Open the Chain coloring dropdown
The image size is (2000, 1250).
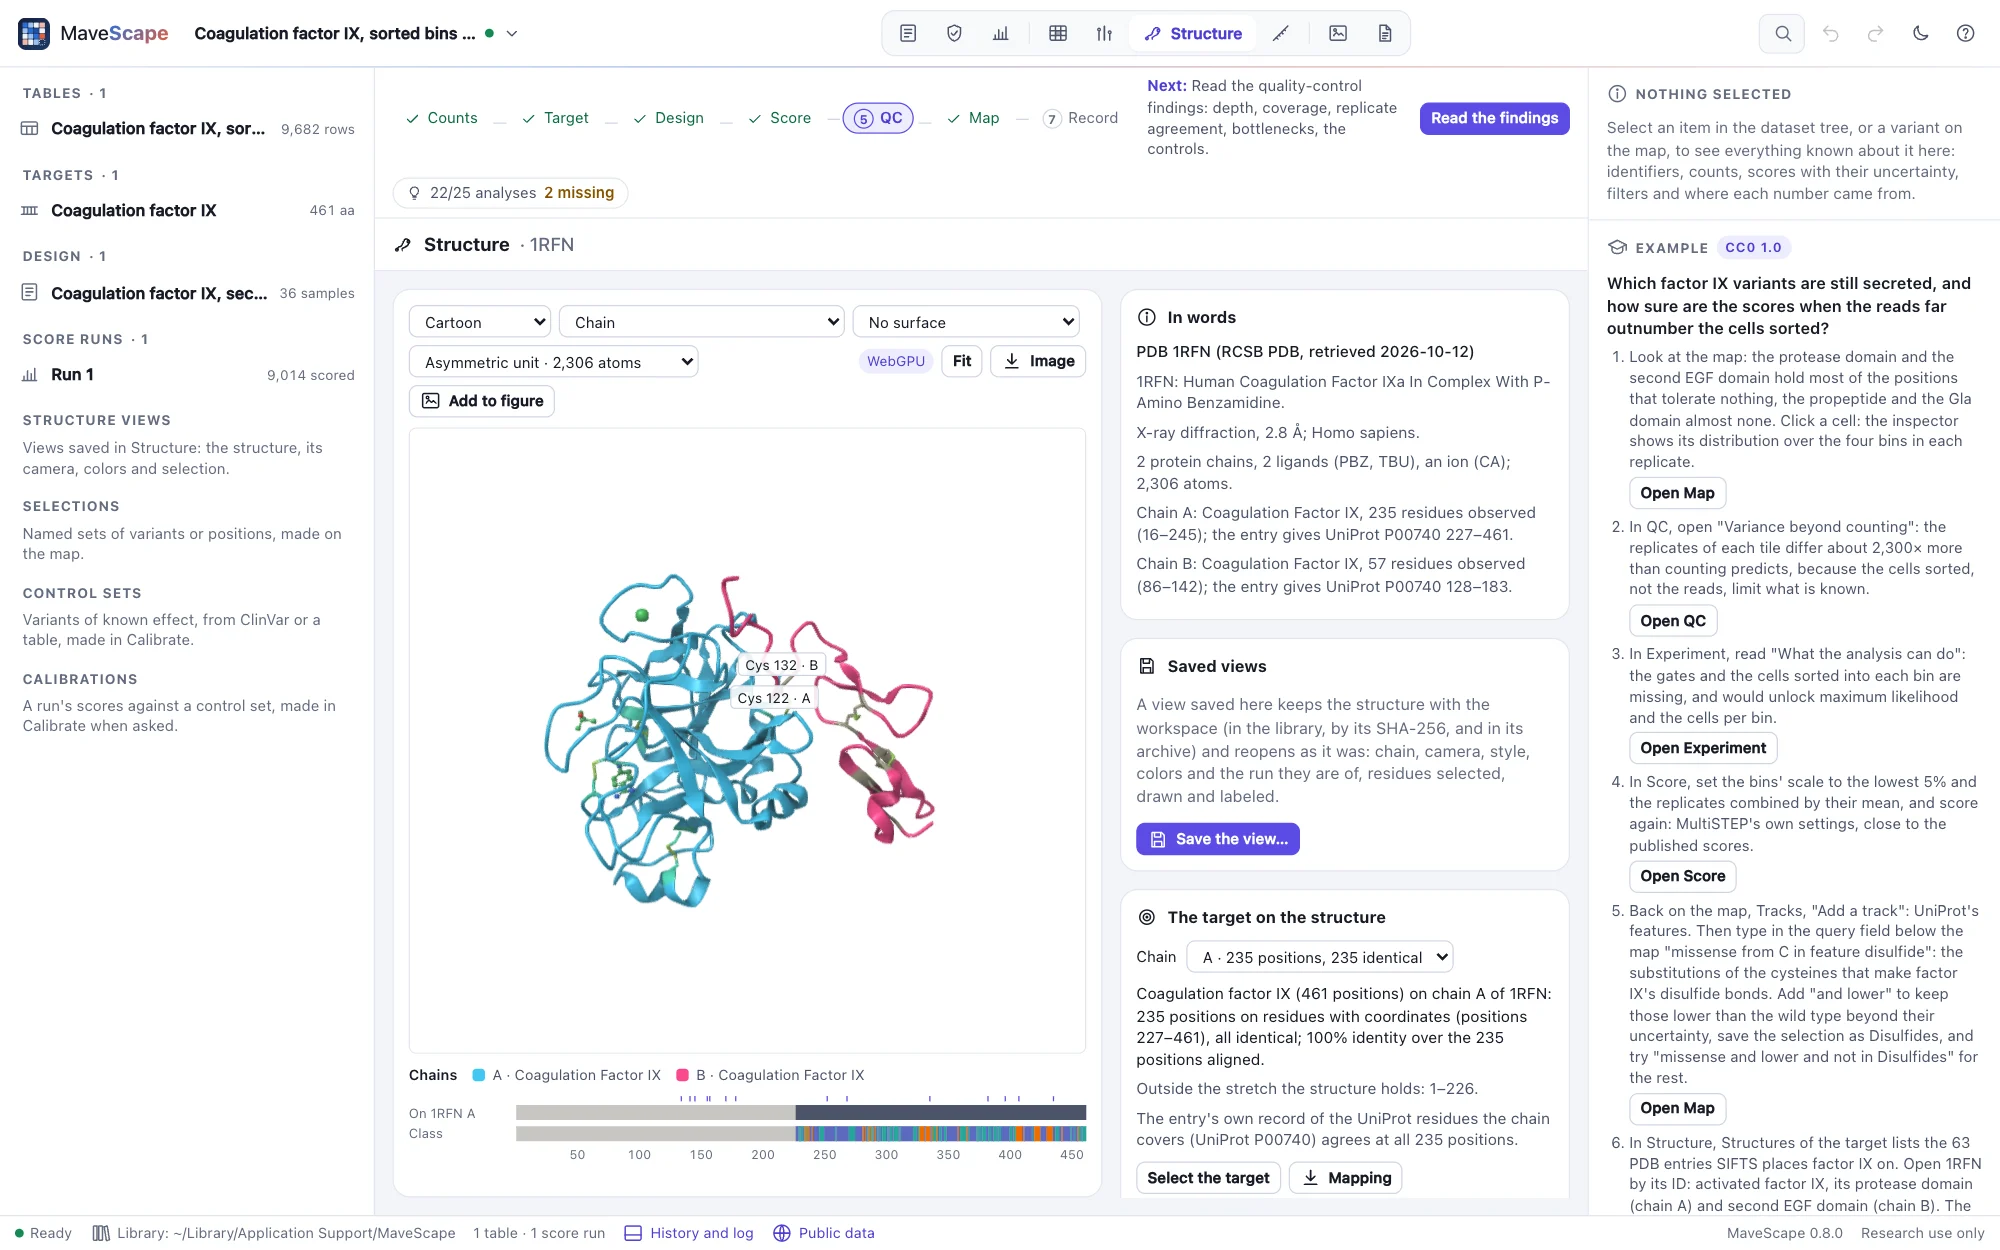702,322
